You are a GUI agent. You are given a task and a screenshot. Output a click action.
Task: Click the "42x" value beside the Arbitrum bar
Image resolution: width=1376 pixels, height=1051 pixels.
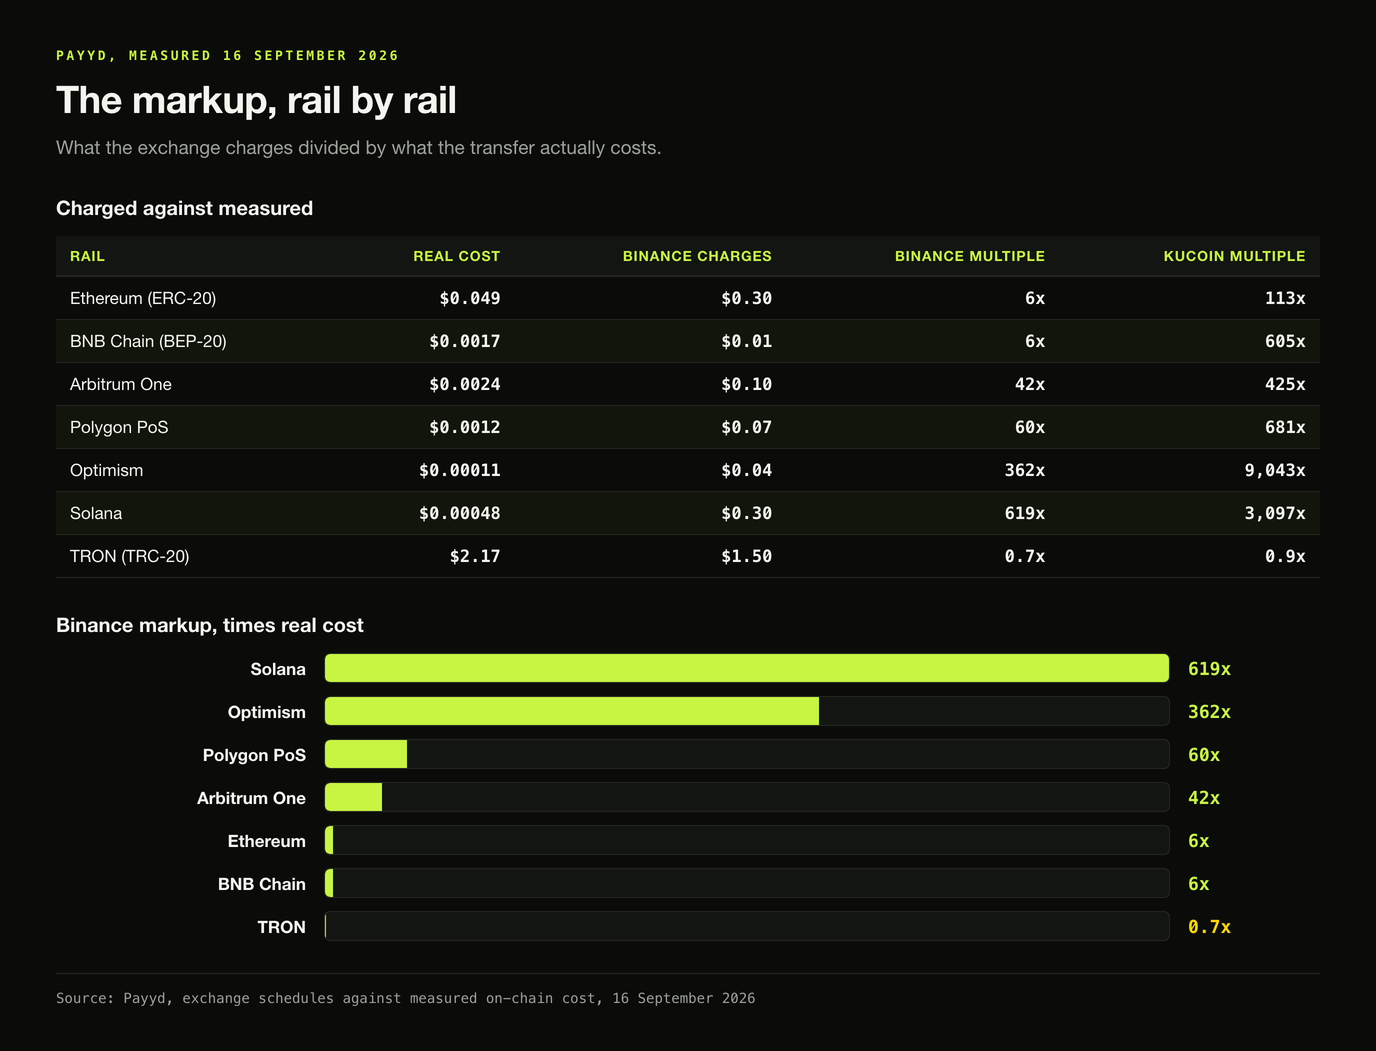[1204, 798]
